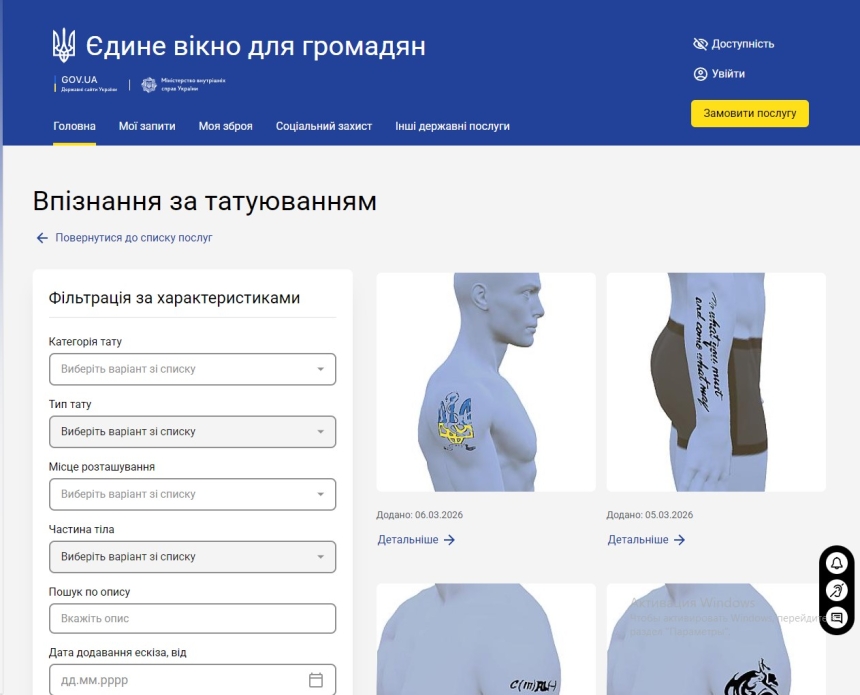
Task: Click the user profile icon beside Увійти
Action: click(700, 74)
